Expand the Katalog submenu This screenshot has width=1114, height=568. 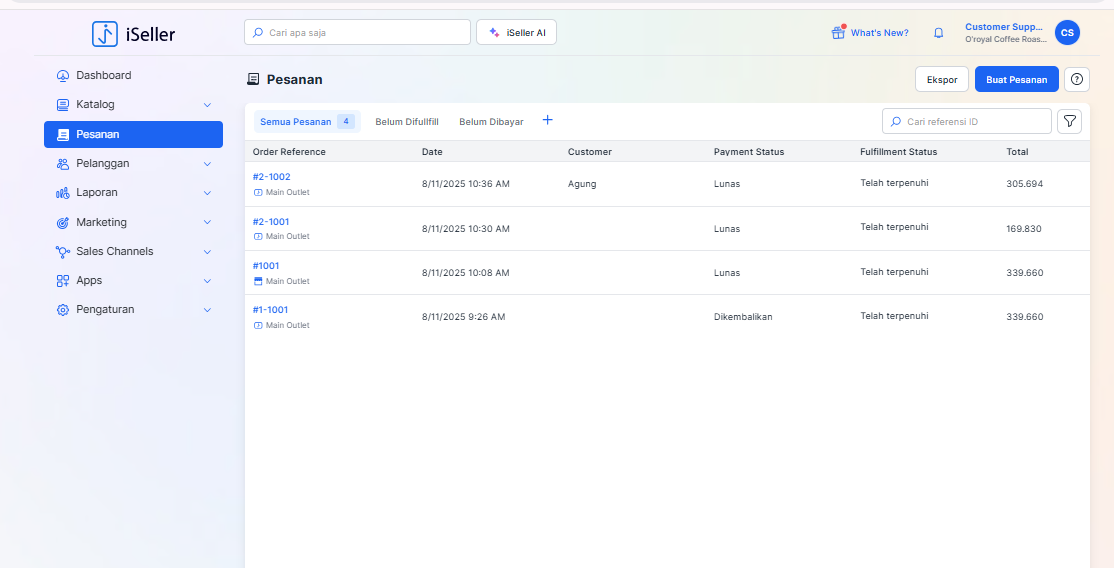tap(207, 105)
